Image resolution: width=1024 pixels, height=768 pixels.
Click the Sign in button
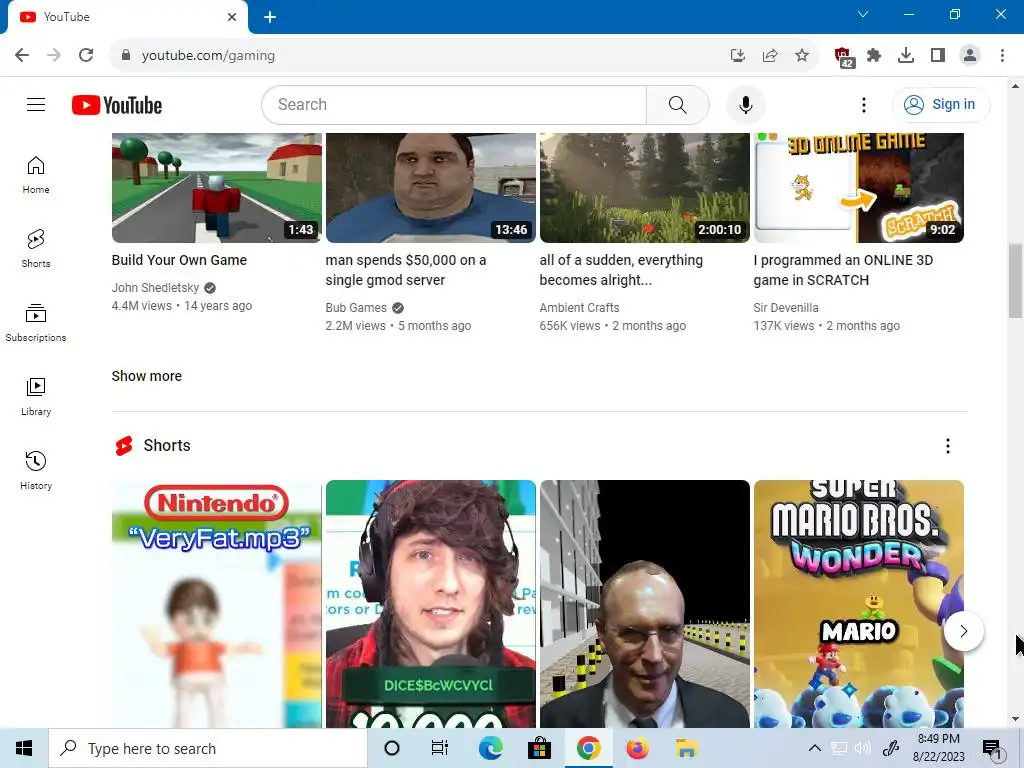pyautogui.click(x=940, y=104)
